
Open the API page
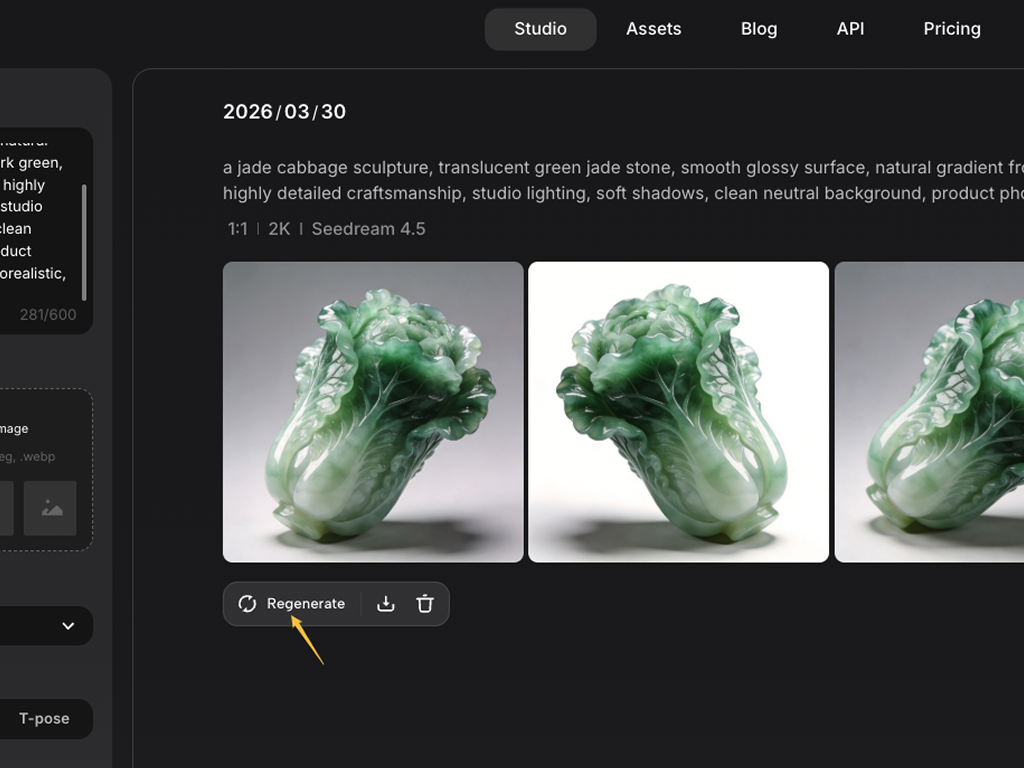click(x=850, y=29)
